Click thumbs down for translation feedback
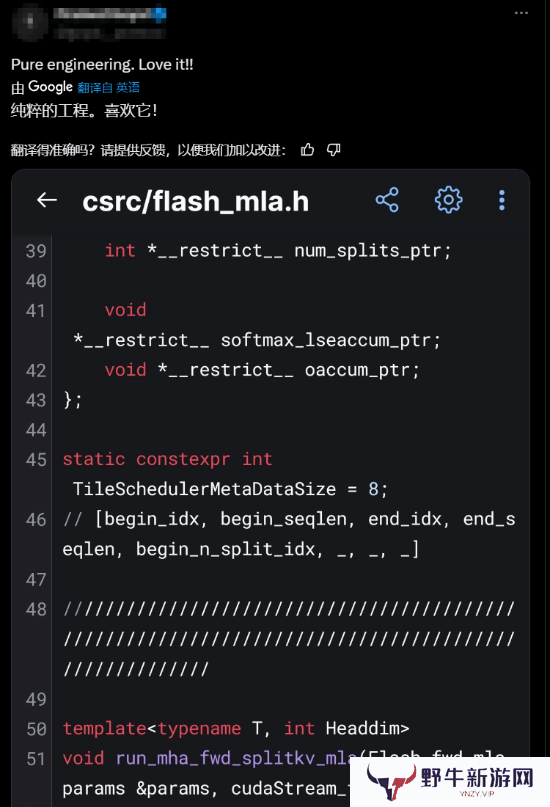The width and height of the screenshot is (550, 807). pos(334,150)
